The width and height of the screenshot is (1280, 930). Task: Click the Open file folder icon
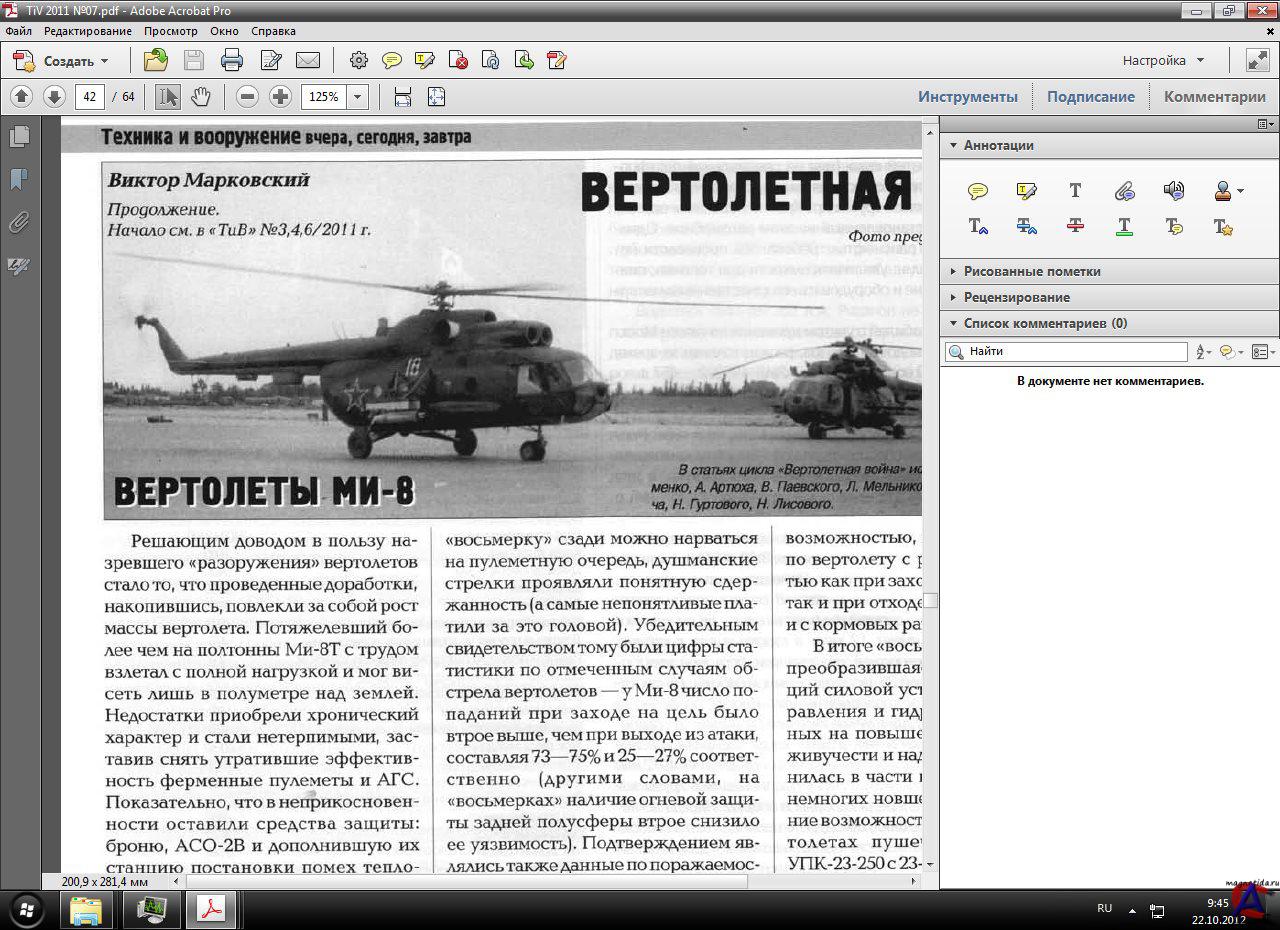click(155, 60)
